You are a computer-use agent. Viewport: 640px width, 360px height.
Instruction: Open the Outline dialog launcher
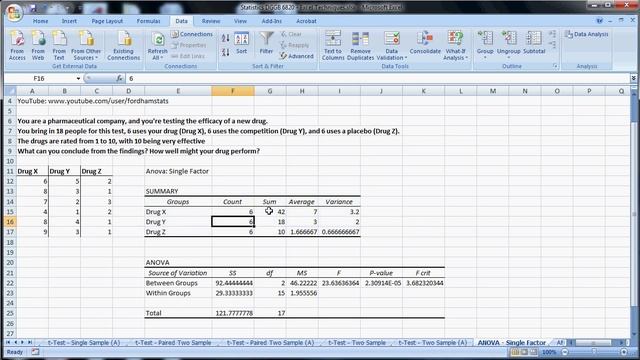tap(555, 66)
